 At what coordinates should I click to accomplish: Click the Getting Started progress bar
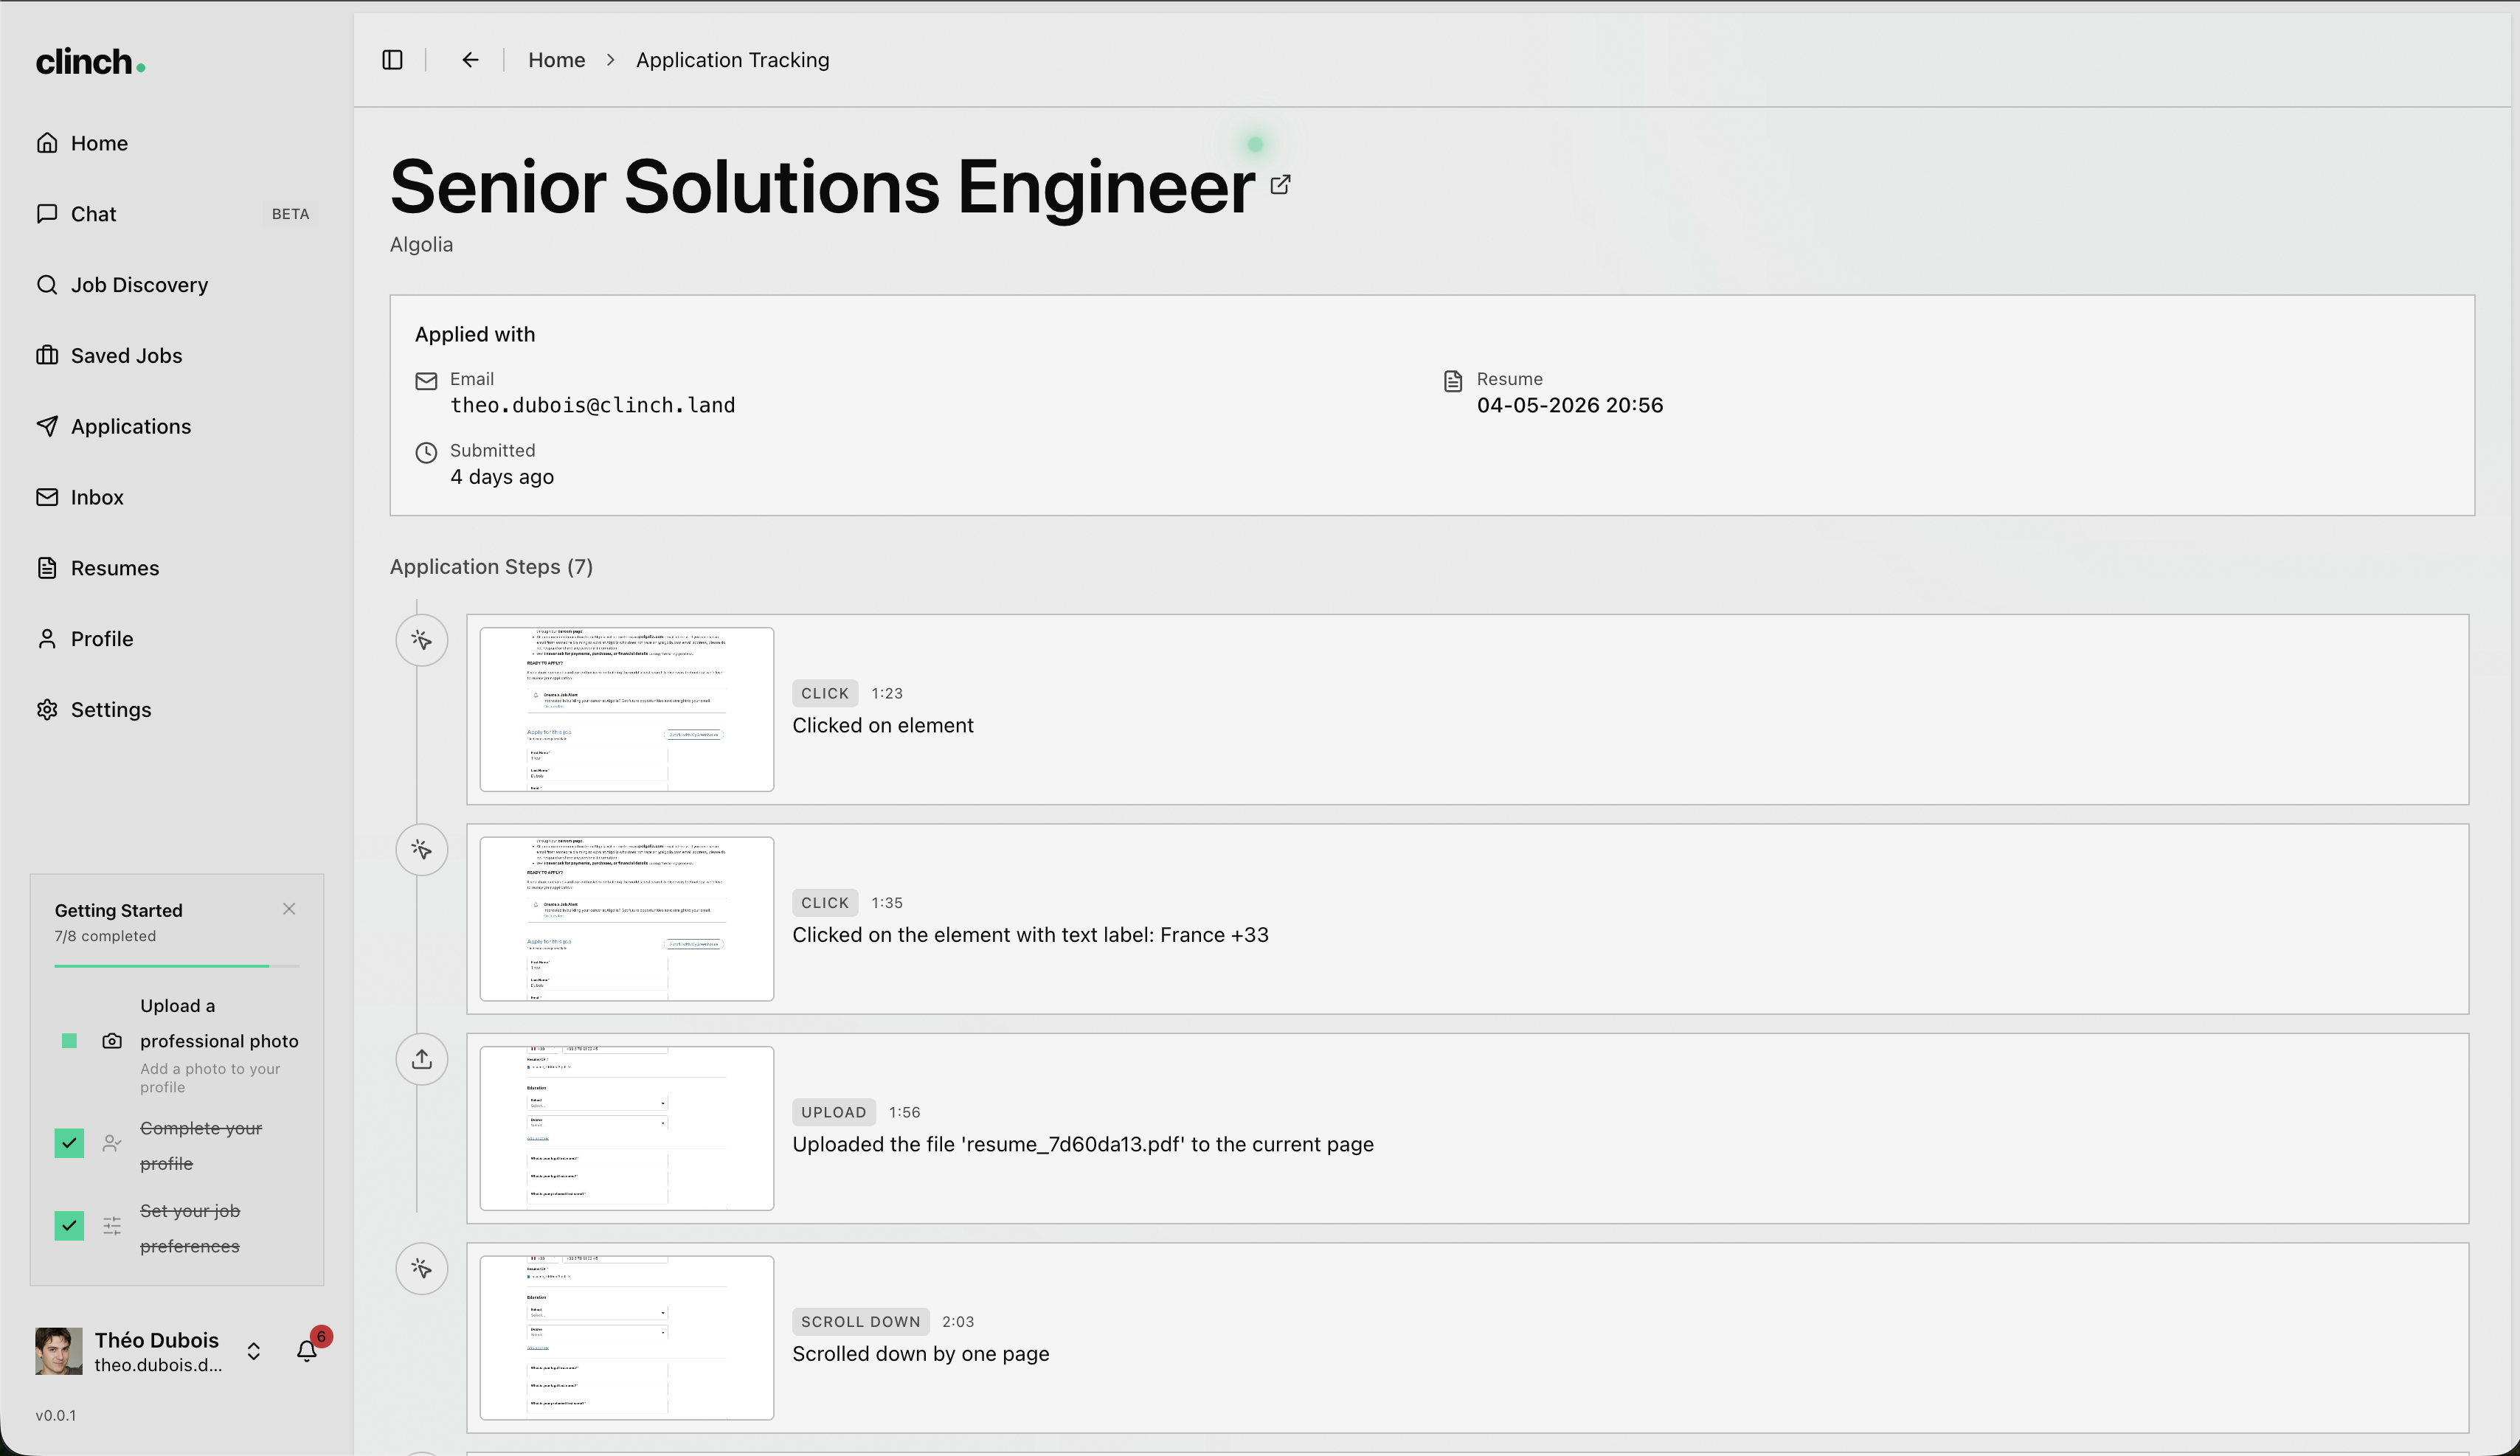click(177, 966)
